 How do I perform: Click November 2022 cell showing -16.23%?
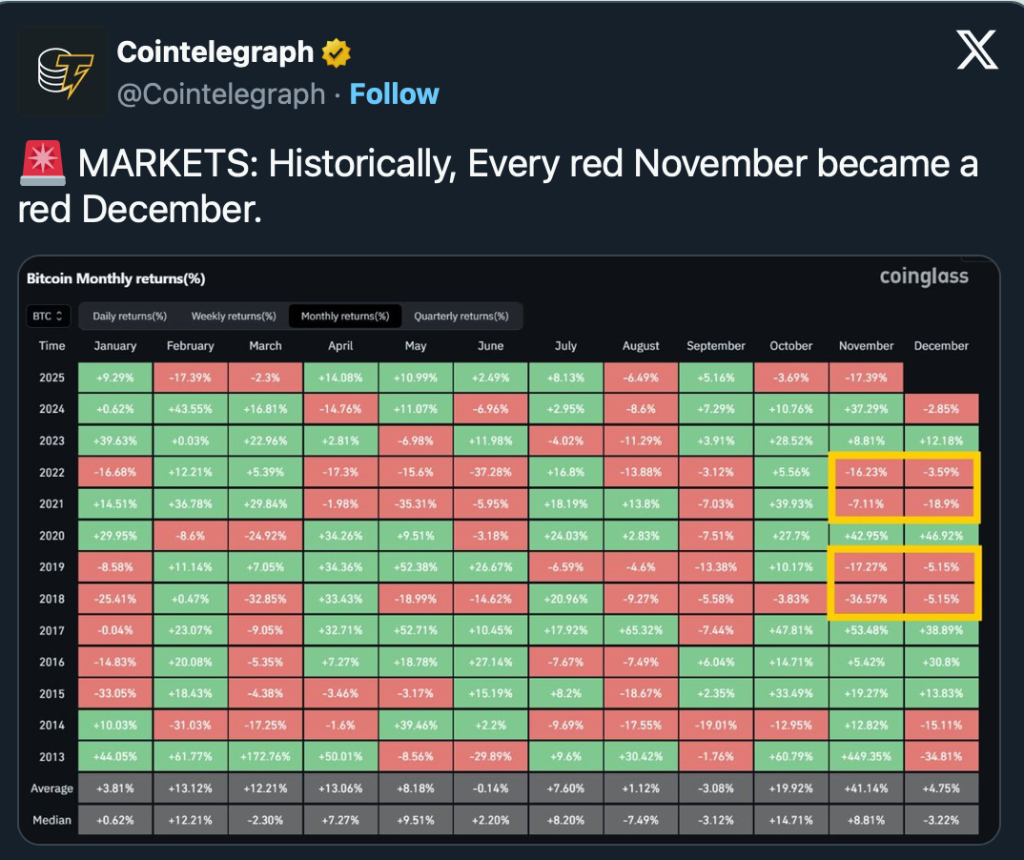click(866, 472)
